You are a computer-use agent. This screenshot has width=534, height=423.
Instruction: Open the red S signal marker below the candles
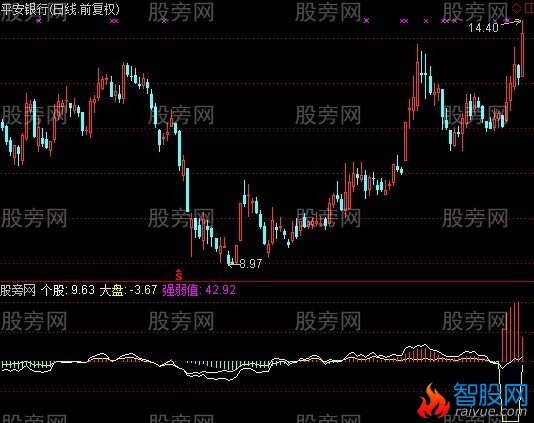179,274
